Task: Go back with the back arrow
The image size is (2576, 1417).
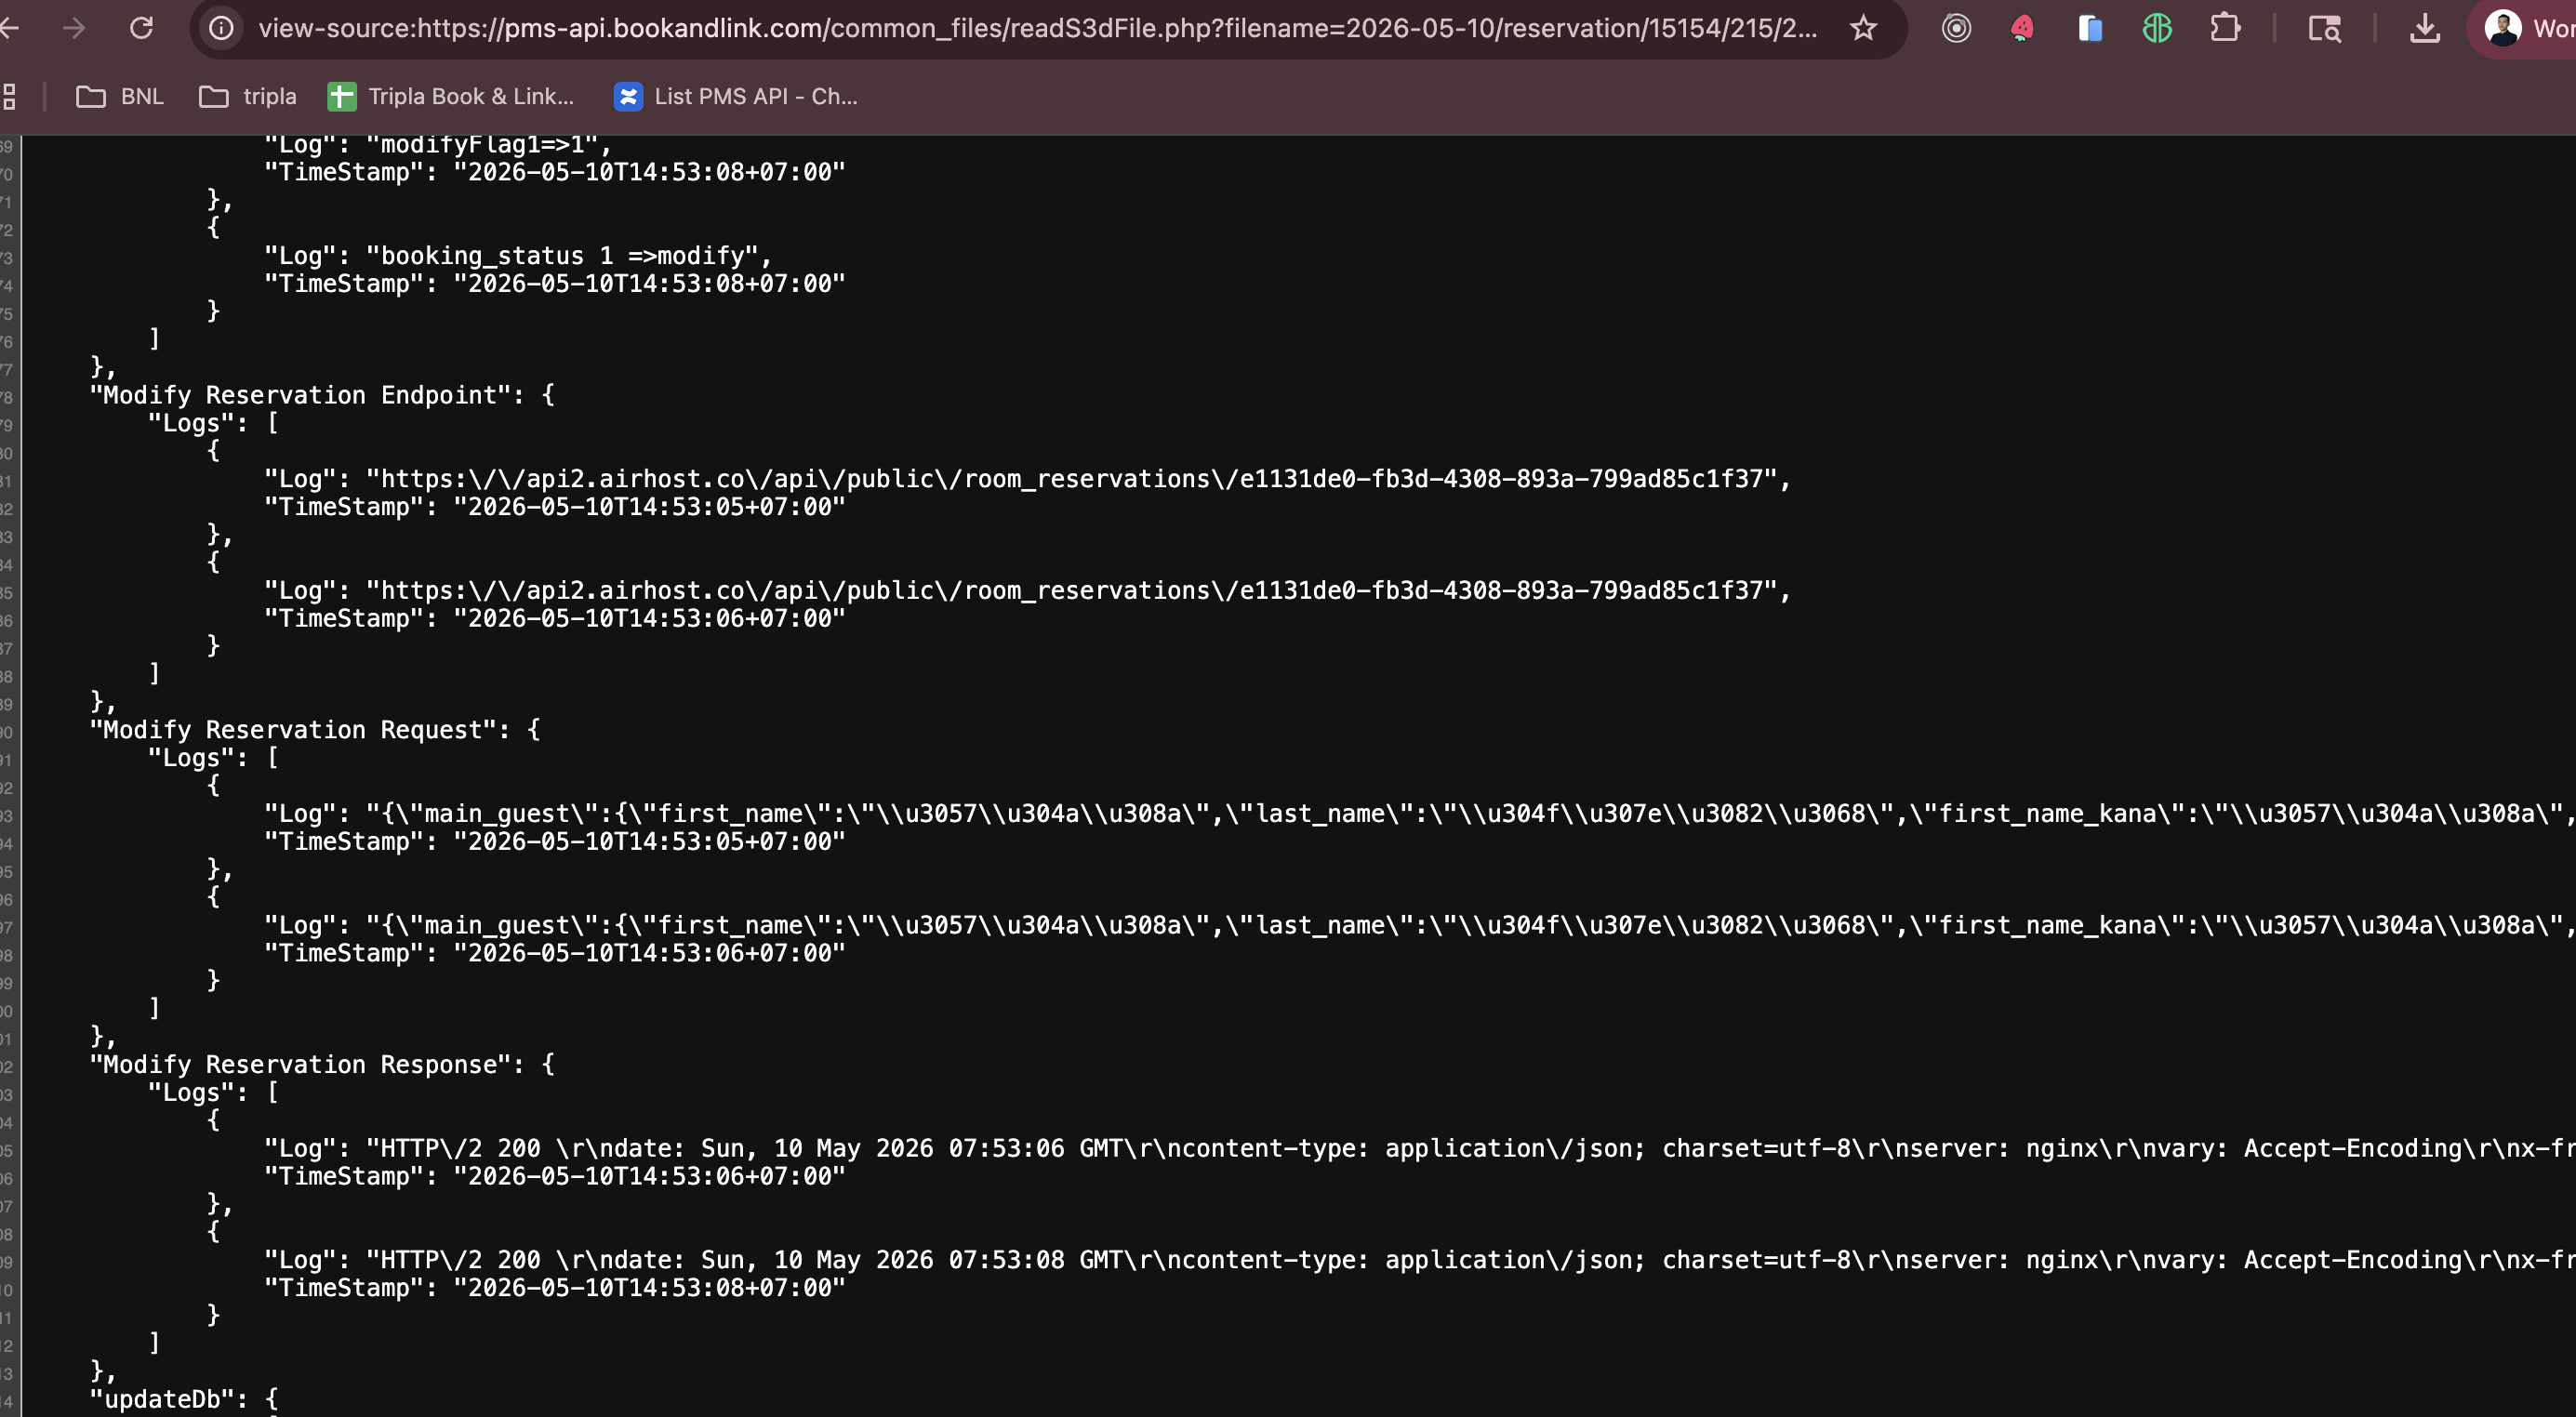Action: pos(10,28)
